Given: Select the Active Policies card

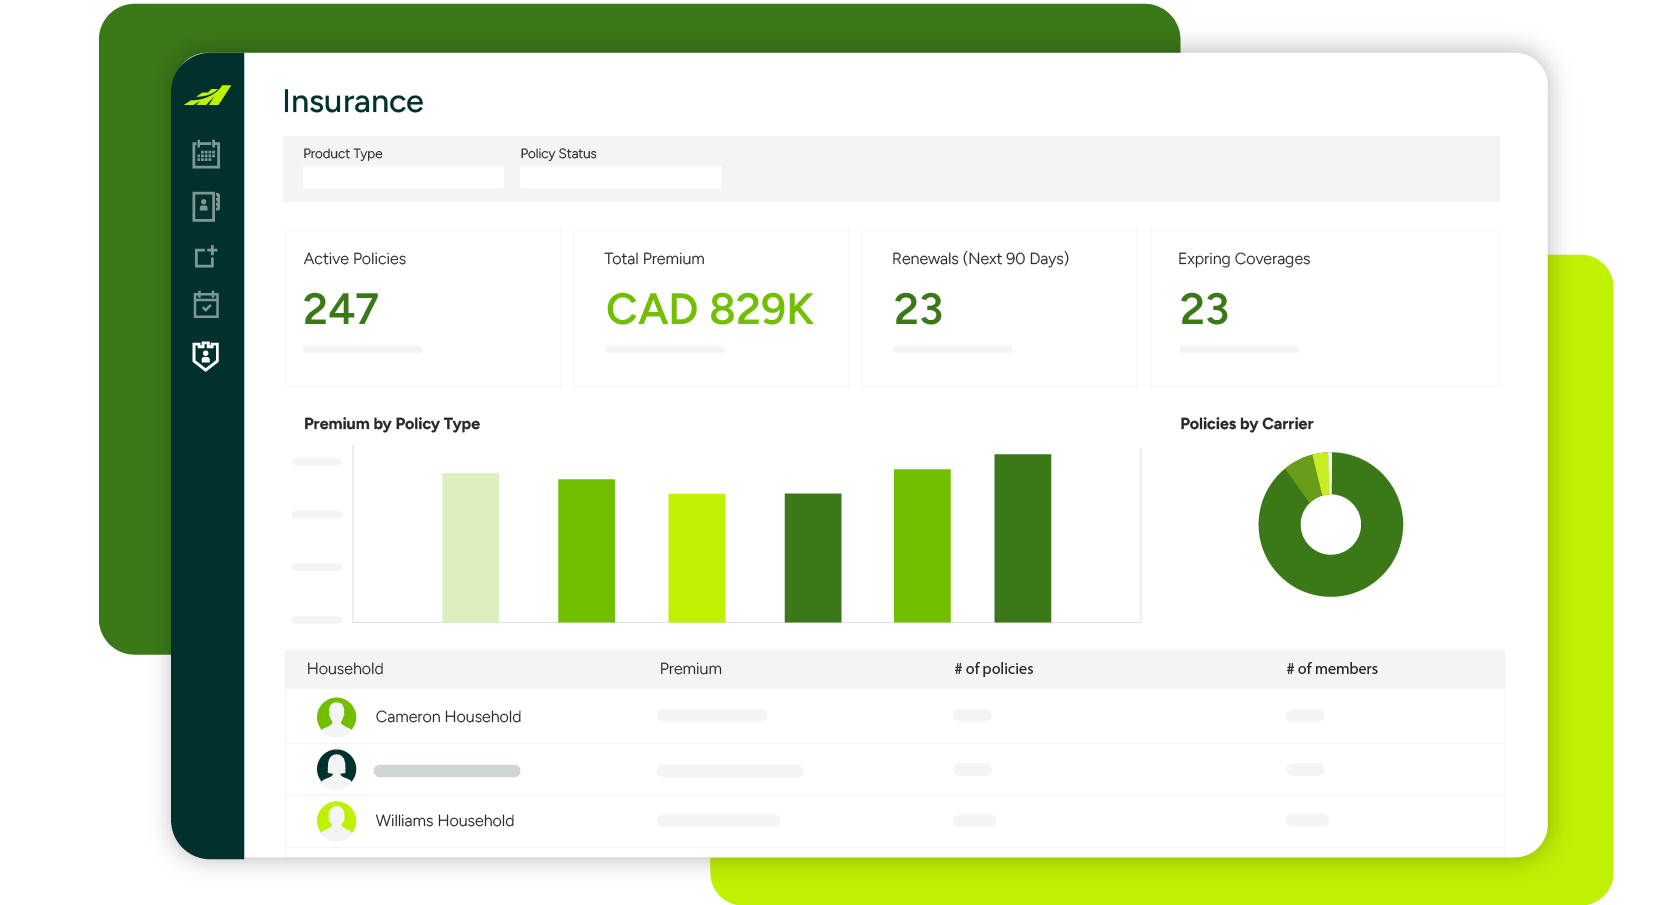Looking at the screenshot, I should pos(422,308).
